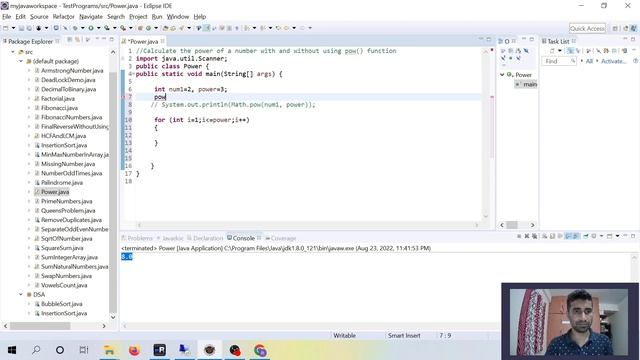This screenshot has height=360, width=640.
Task: Click the All filter link in Task List
Action: [589, 61]
